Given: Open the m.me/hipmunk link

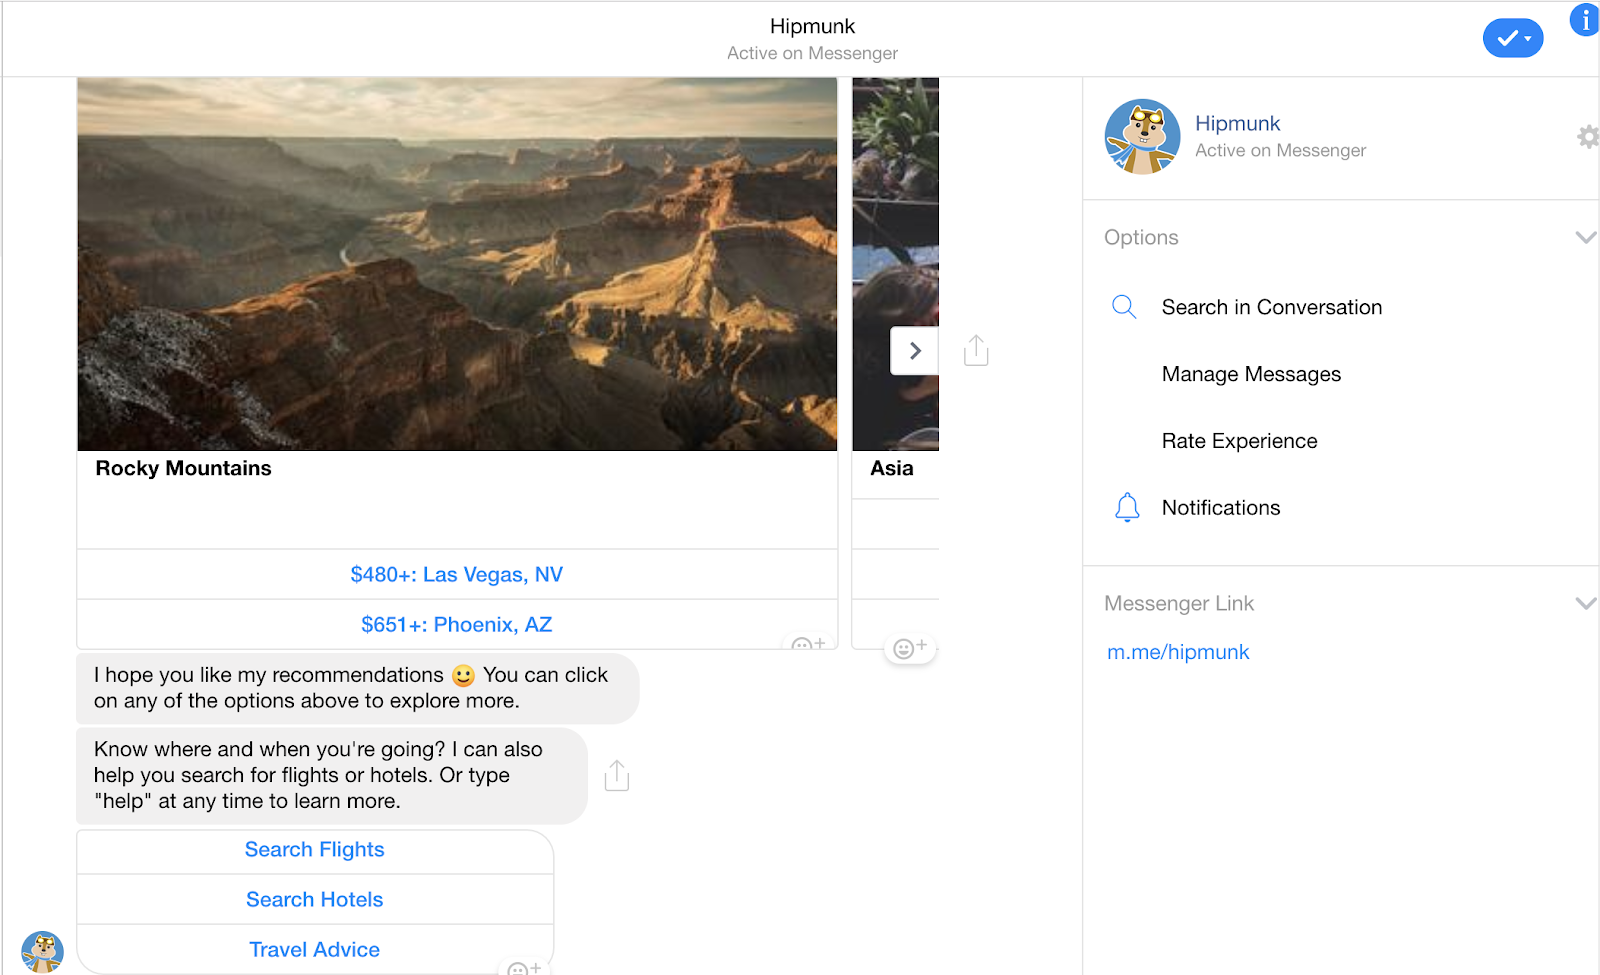Looking at the screenshot, I should [x=1178, y=652].
